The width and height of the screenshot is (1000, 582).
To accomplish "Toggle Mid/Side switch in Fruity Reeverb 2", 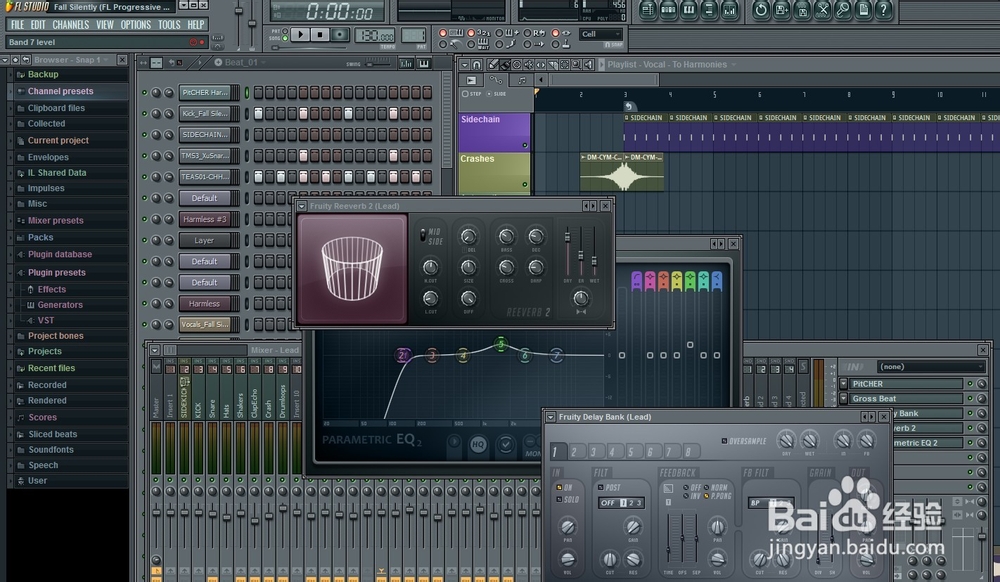I will click(423, 236).
